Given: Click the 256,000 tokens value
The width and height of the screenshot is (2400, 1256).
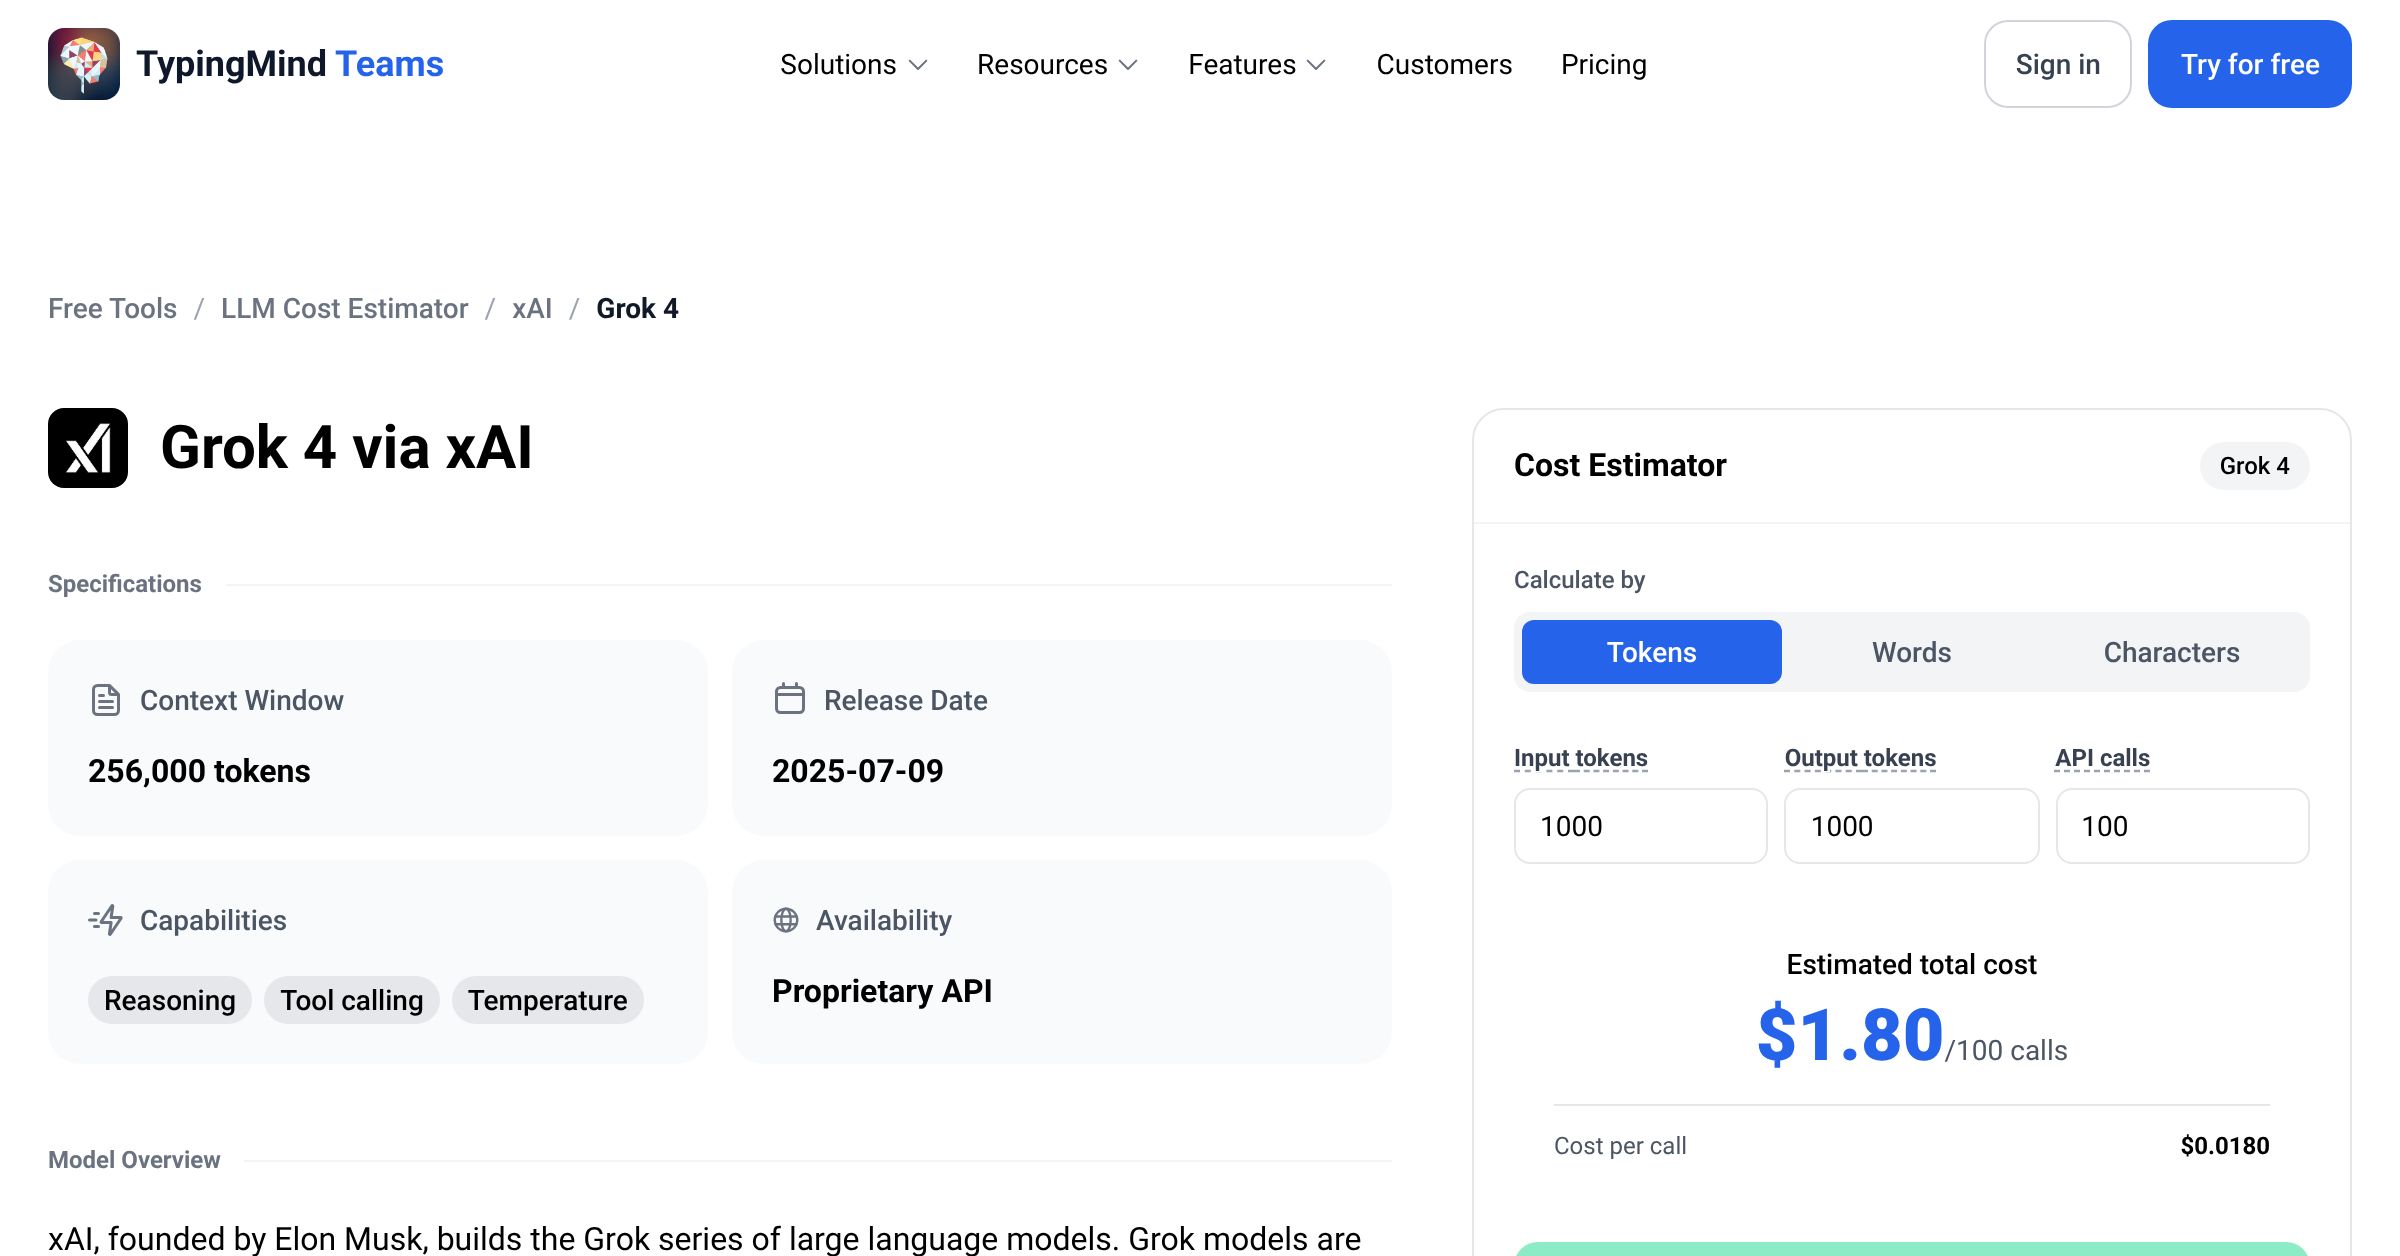Looking at the screenshot, I should click(x=199, y=771).
